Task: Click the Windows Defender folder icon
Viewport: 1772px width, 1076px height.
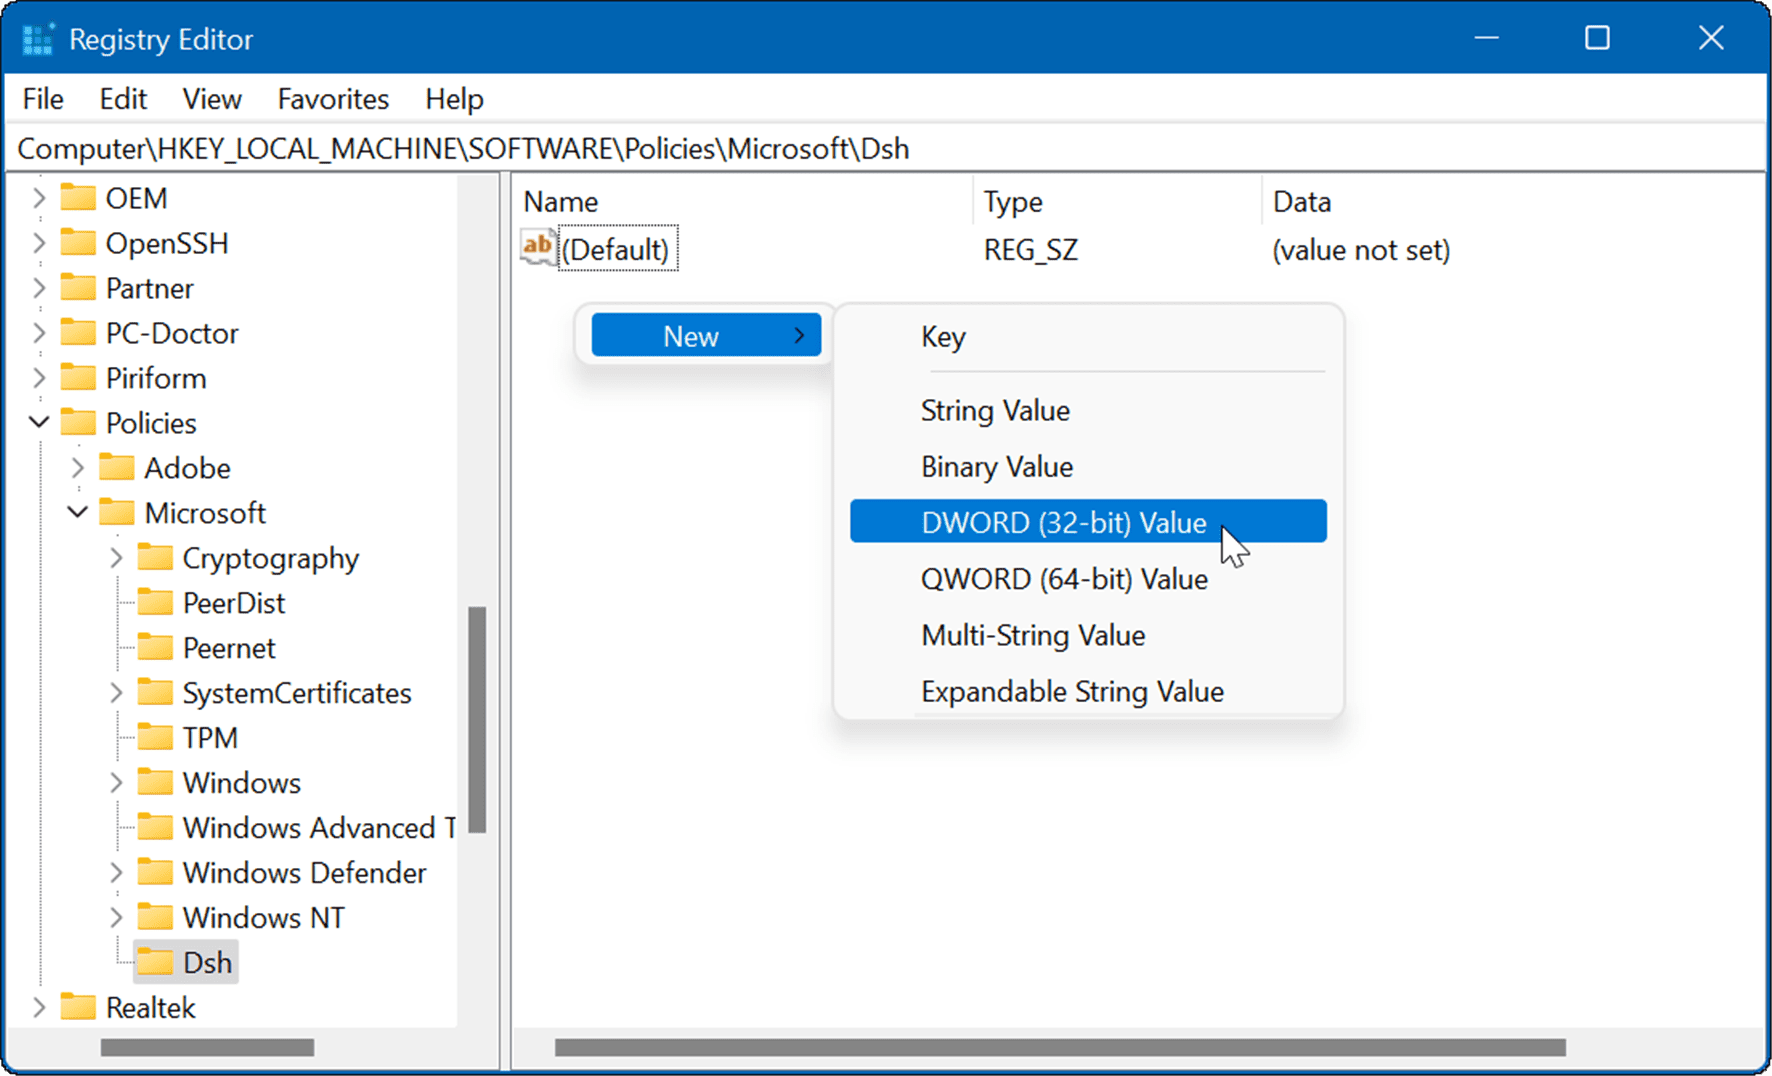Action: pyautogui.click(x=158, y=872)
